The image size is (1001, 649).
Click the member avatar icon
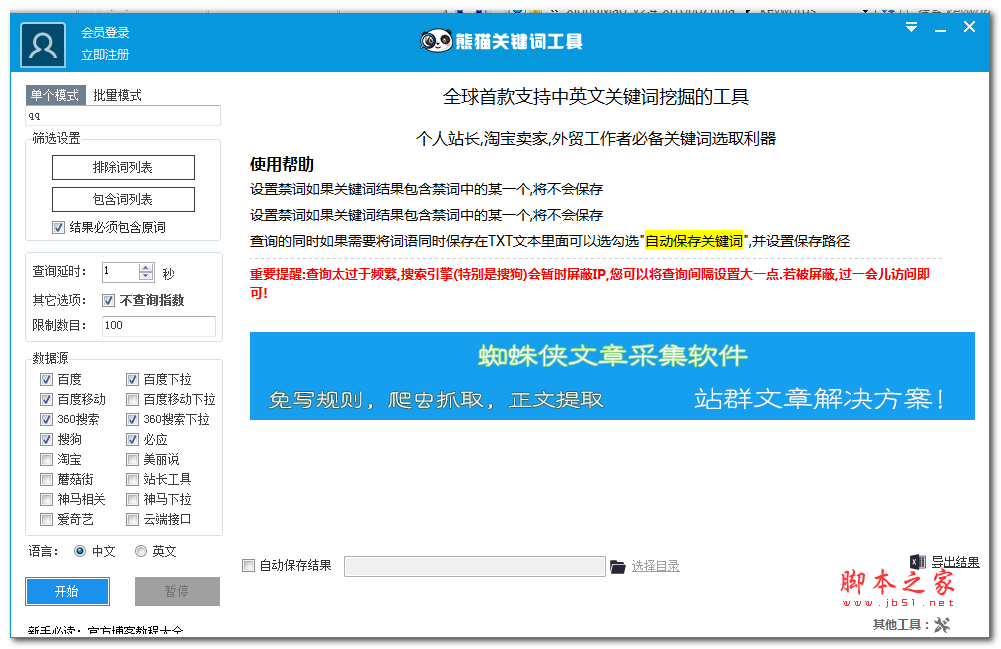coord(43,45)
